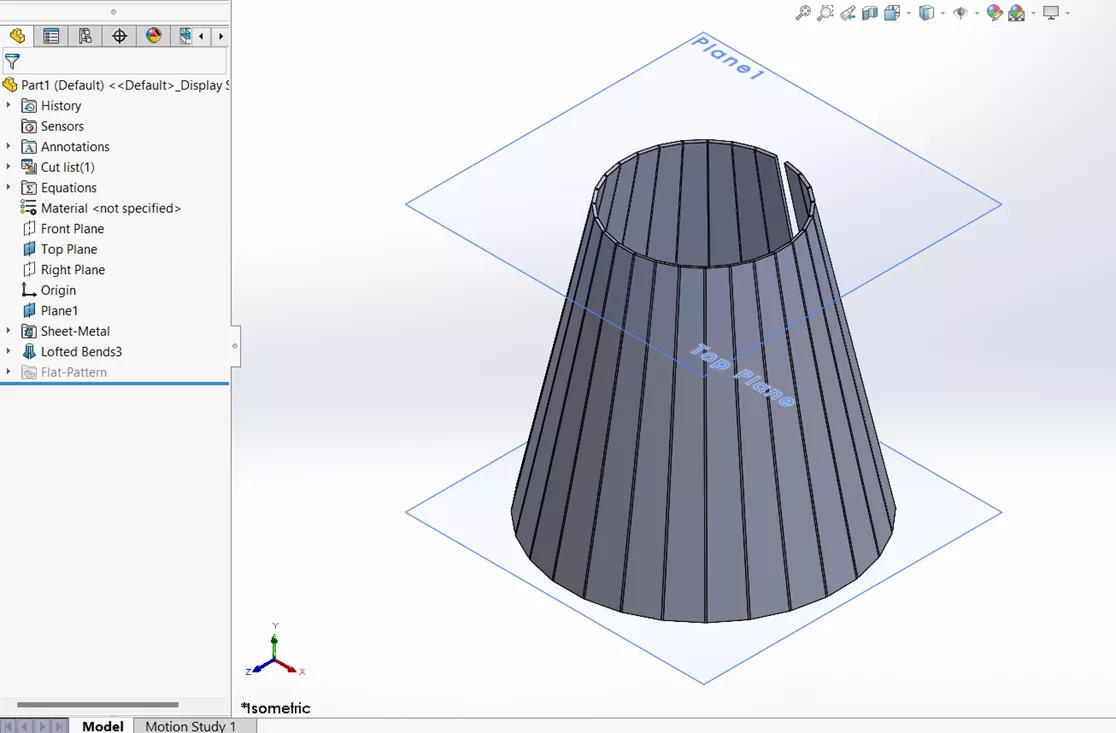
Task: Click the Plane1 label in the viewport
Action: coord(728,57)
